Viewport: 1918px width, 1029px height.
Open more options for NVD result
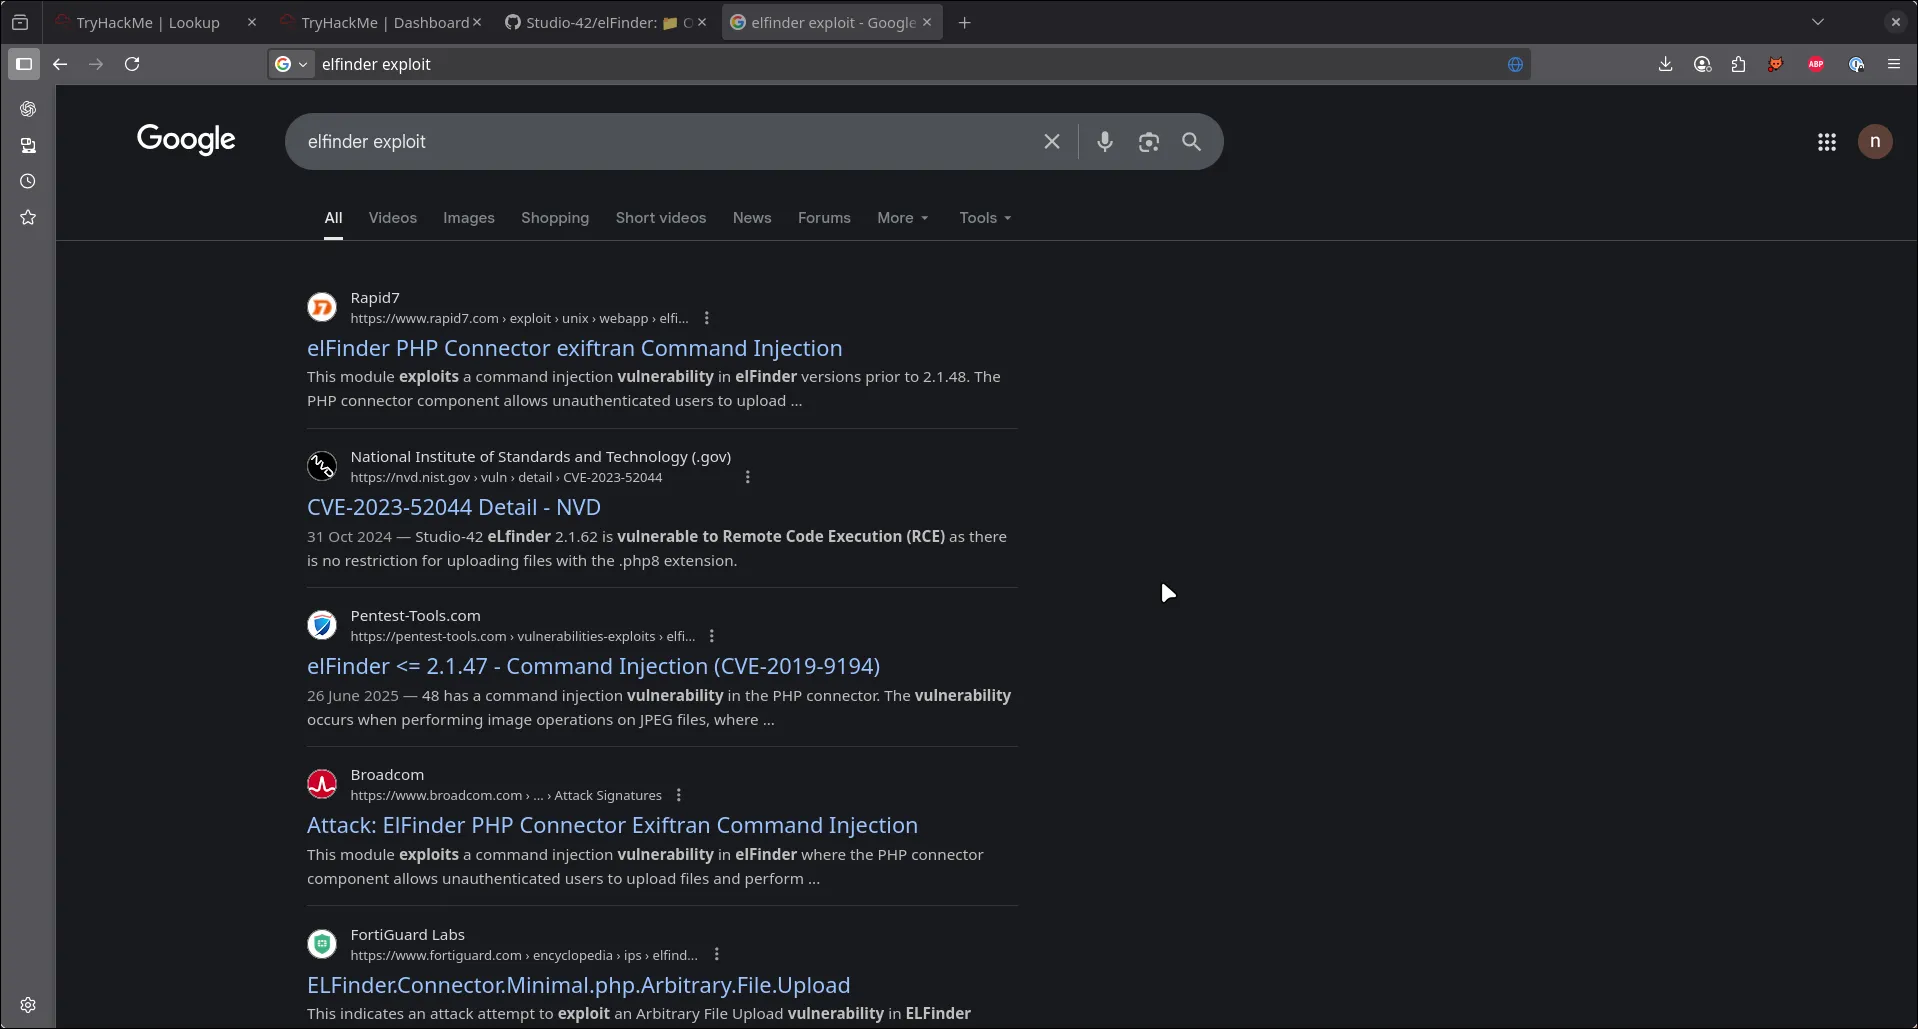pos(748,477)
